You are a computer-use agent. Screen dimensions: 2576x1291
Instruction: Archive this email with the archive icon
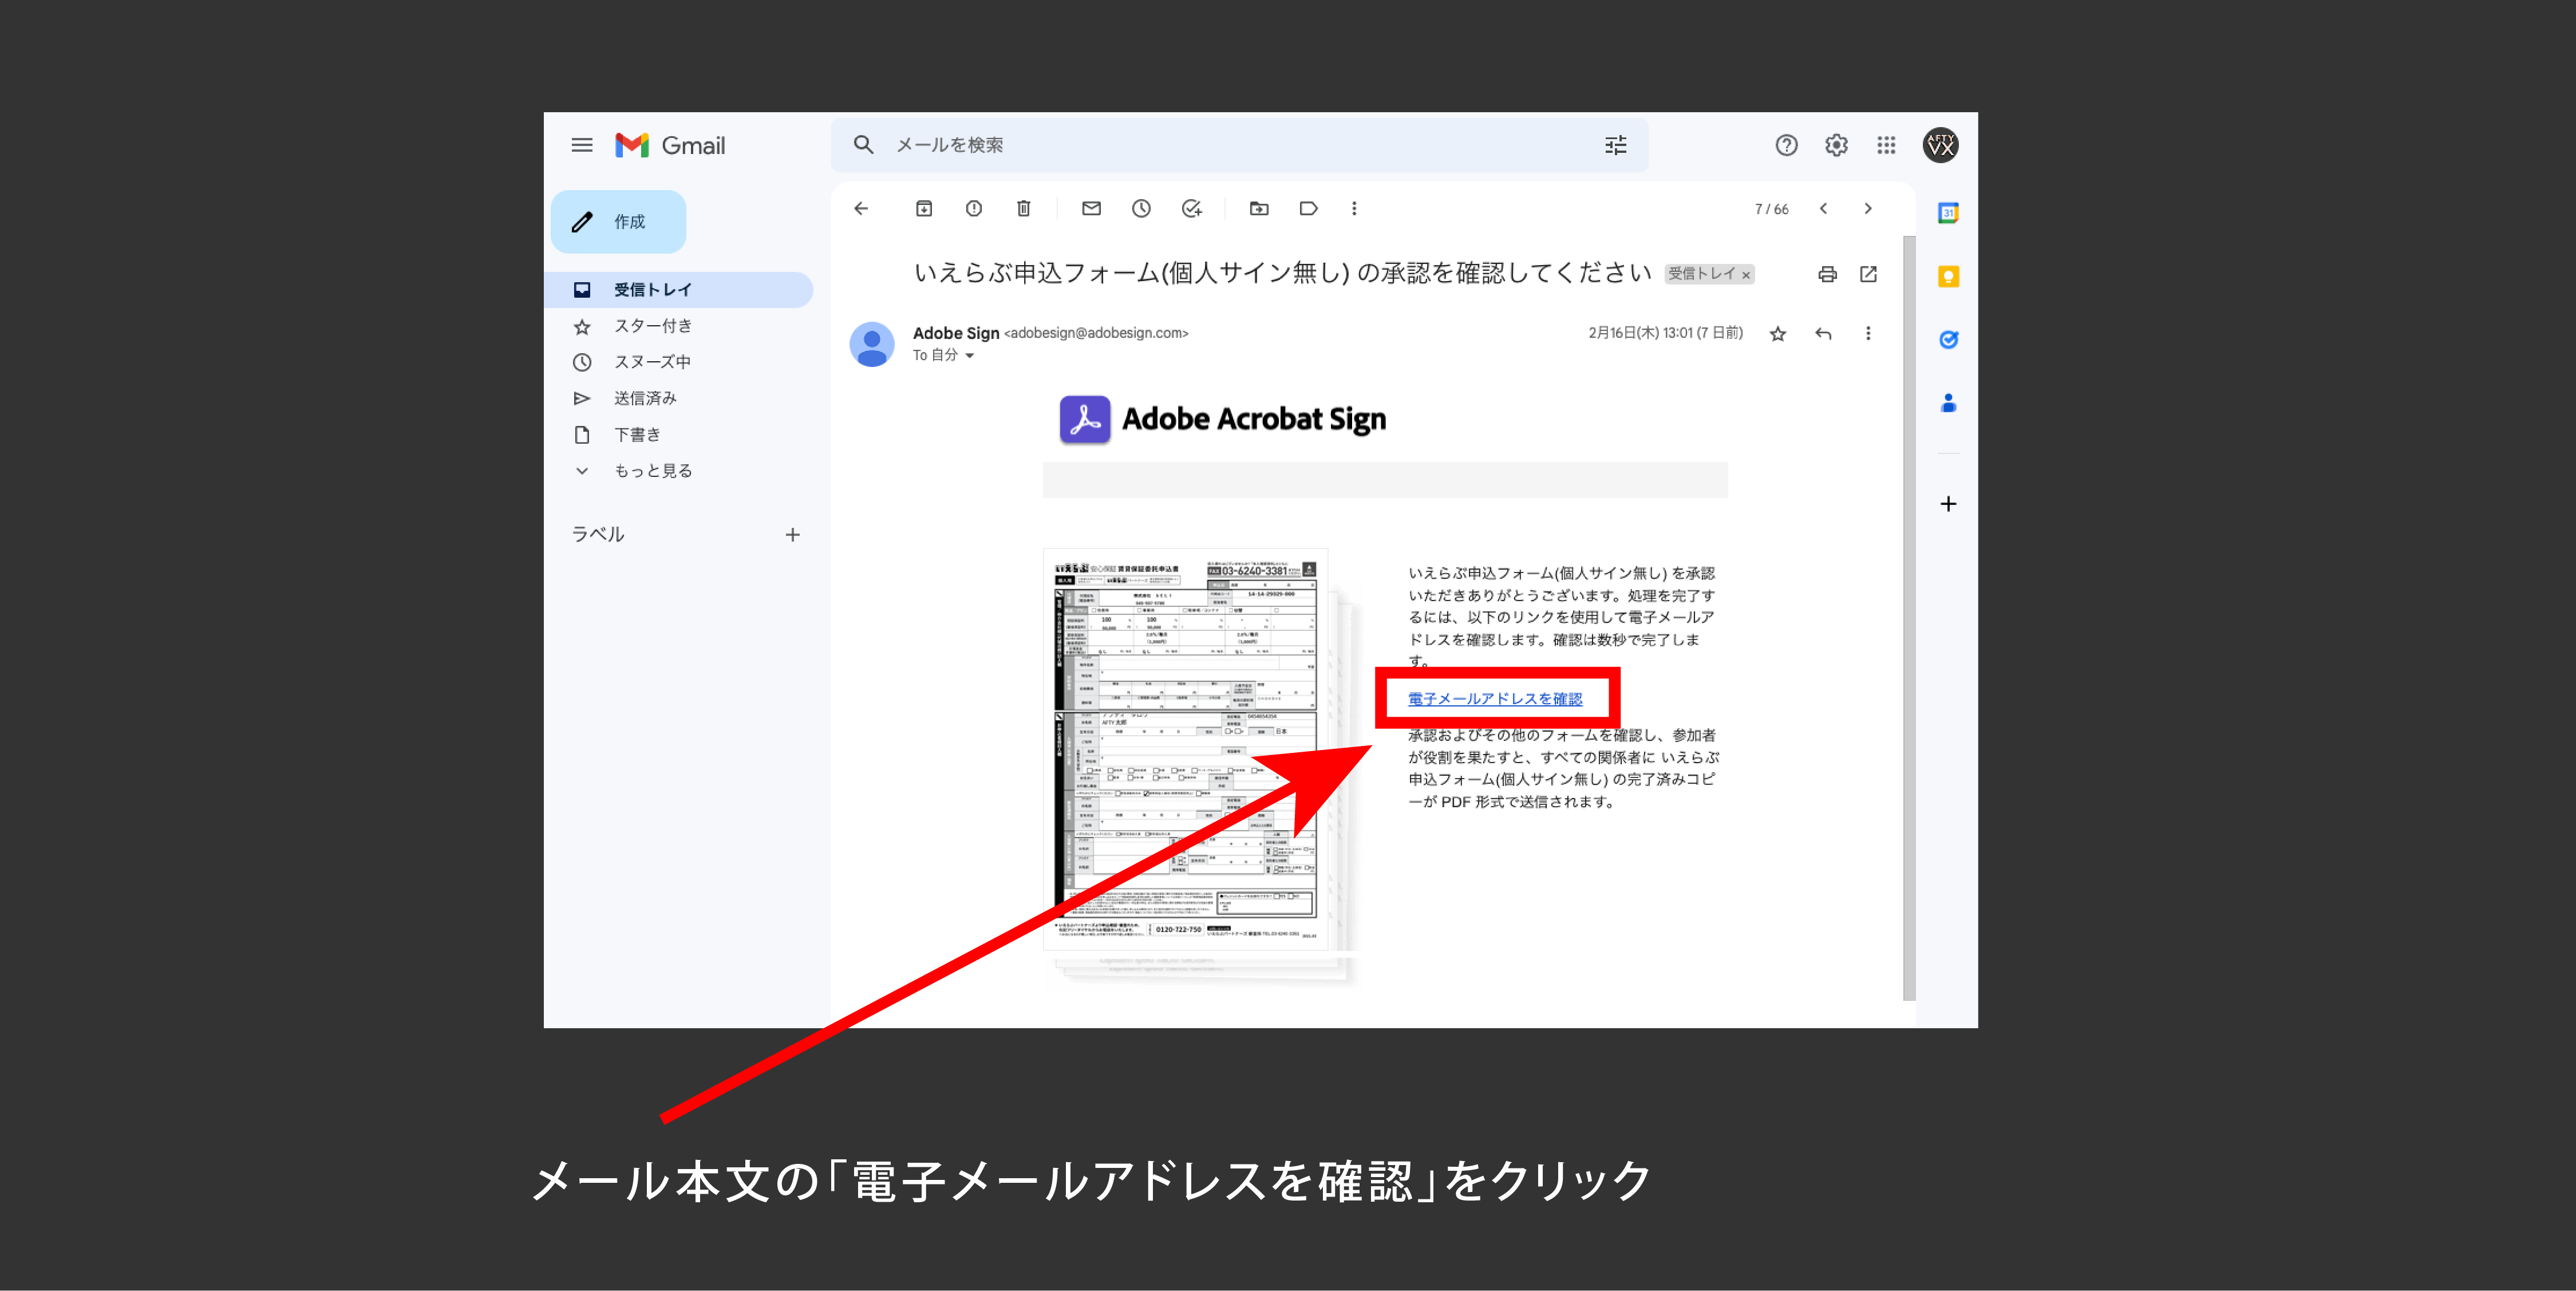click(923, 208)
